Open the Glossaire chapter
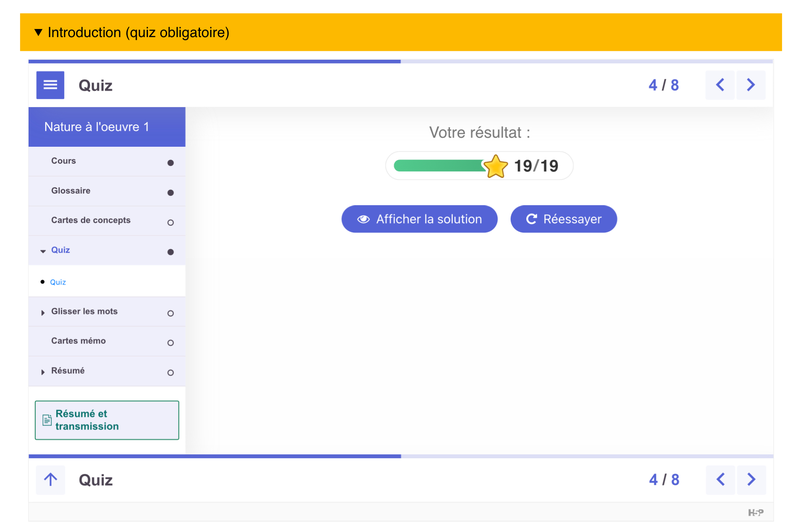This screenshot has width=800, height=523. coord(71,191)
